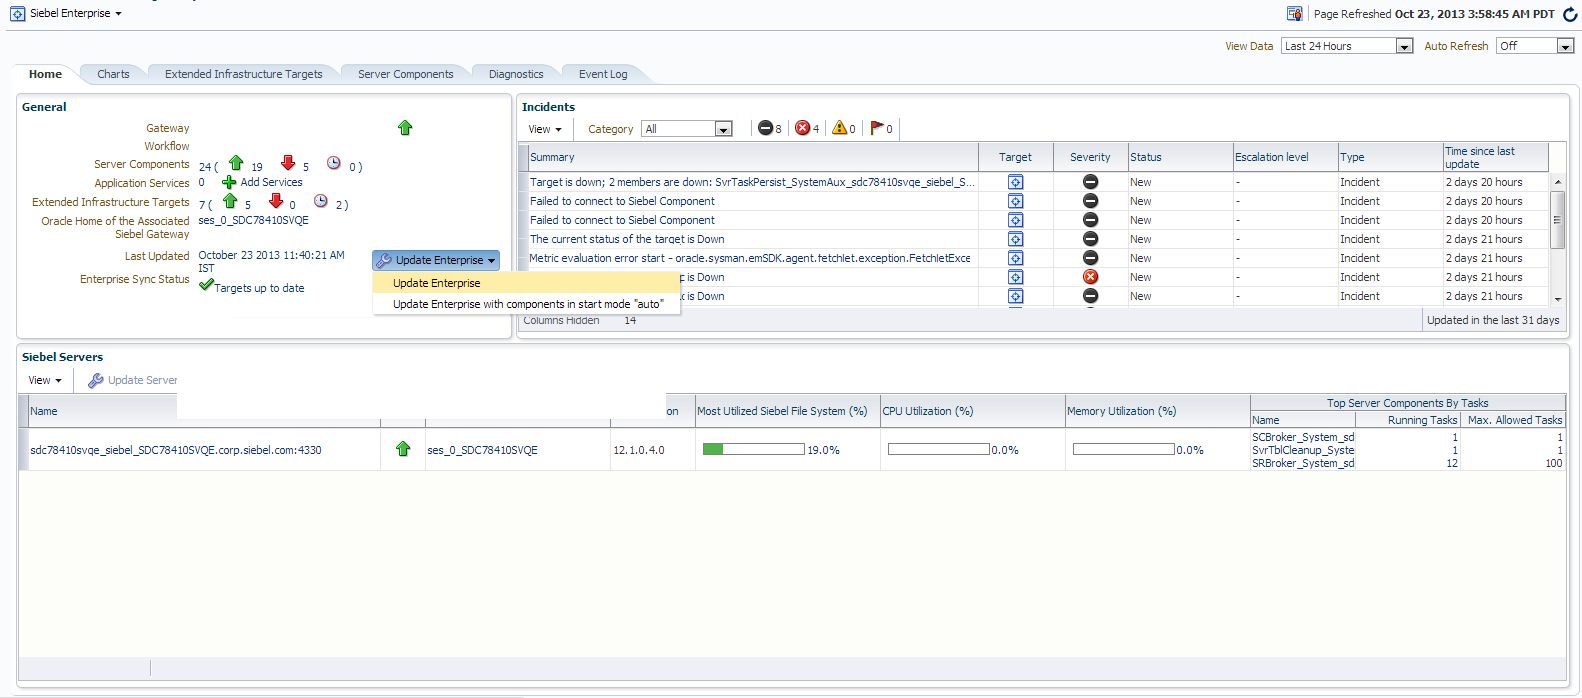The height and width of the screenshot is (698, 1582).
Task: Click File System utilization bar 19.0%
Action: pyautogui.click(x=753, y=449)
